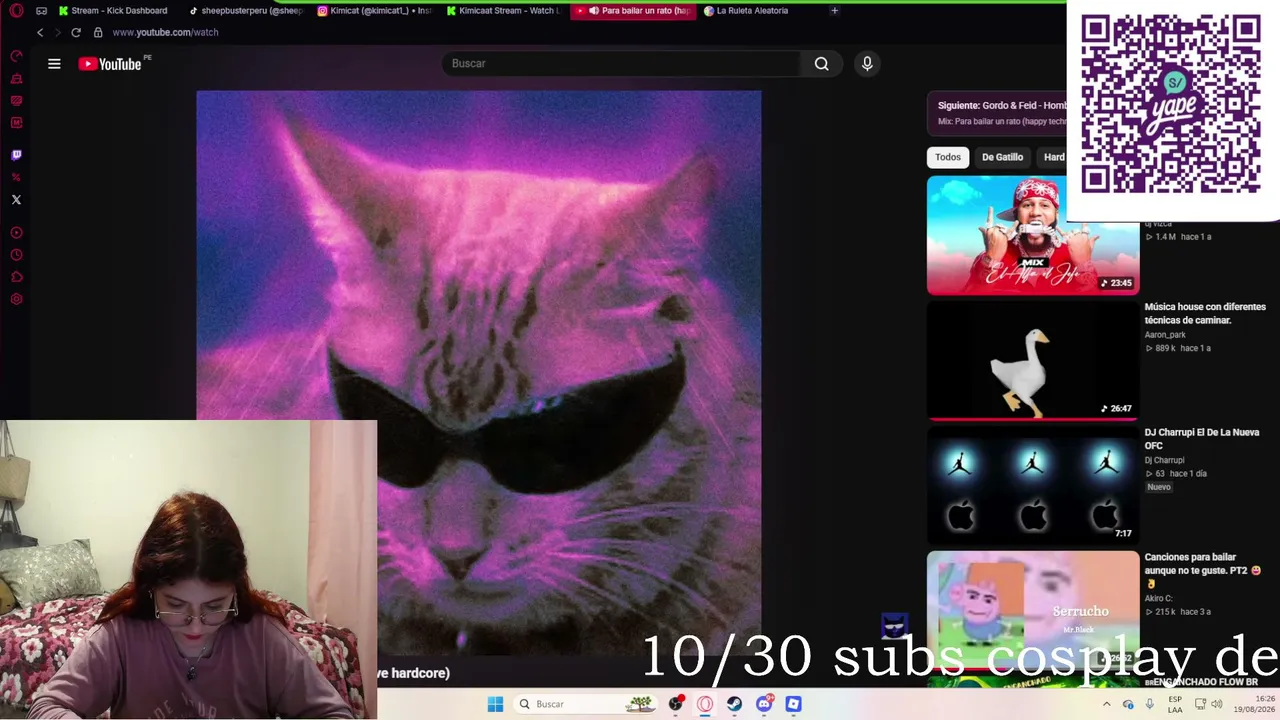Go back to the previous page

(40, 32)
